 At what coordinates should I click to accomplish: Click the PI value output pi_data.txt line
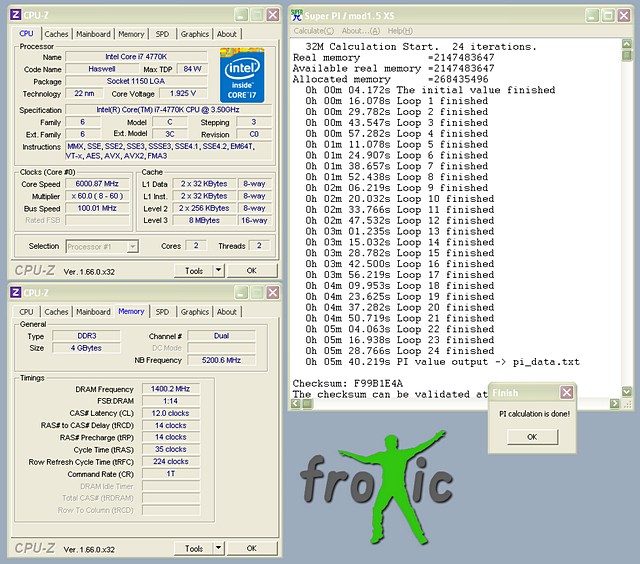coord(442,362)
